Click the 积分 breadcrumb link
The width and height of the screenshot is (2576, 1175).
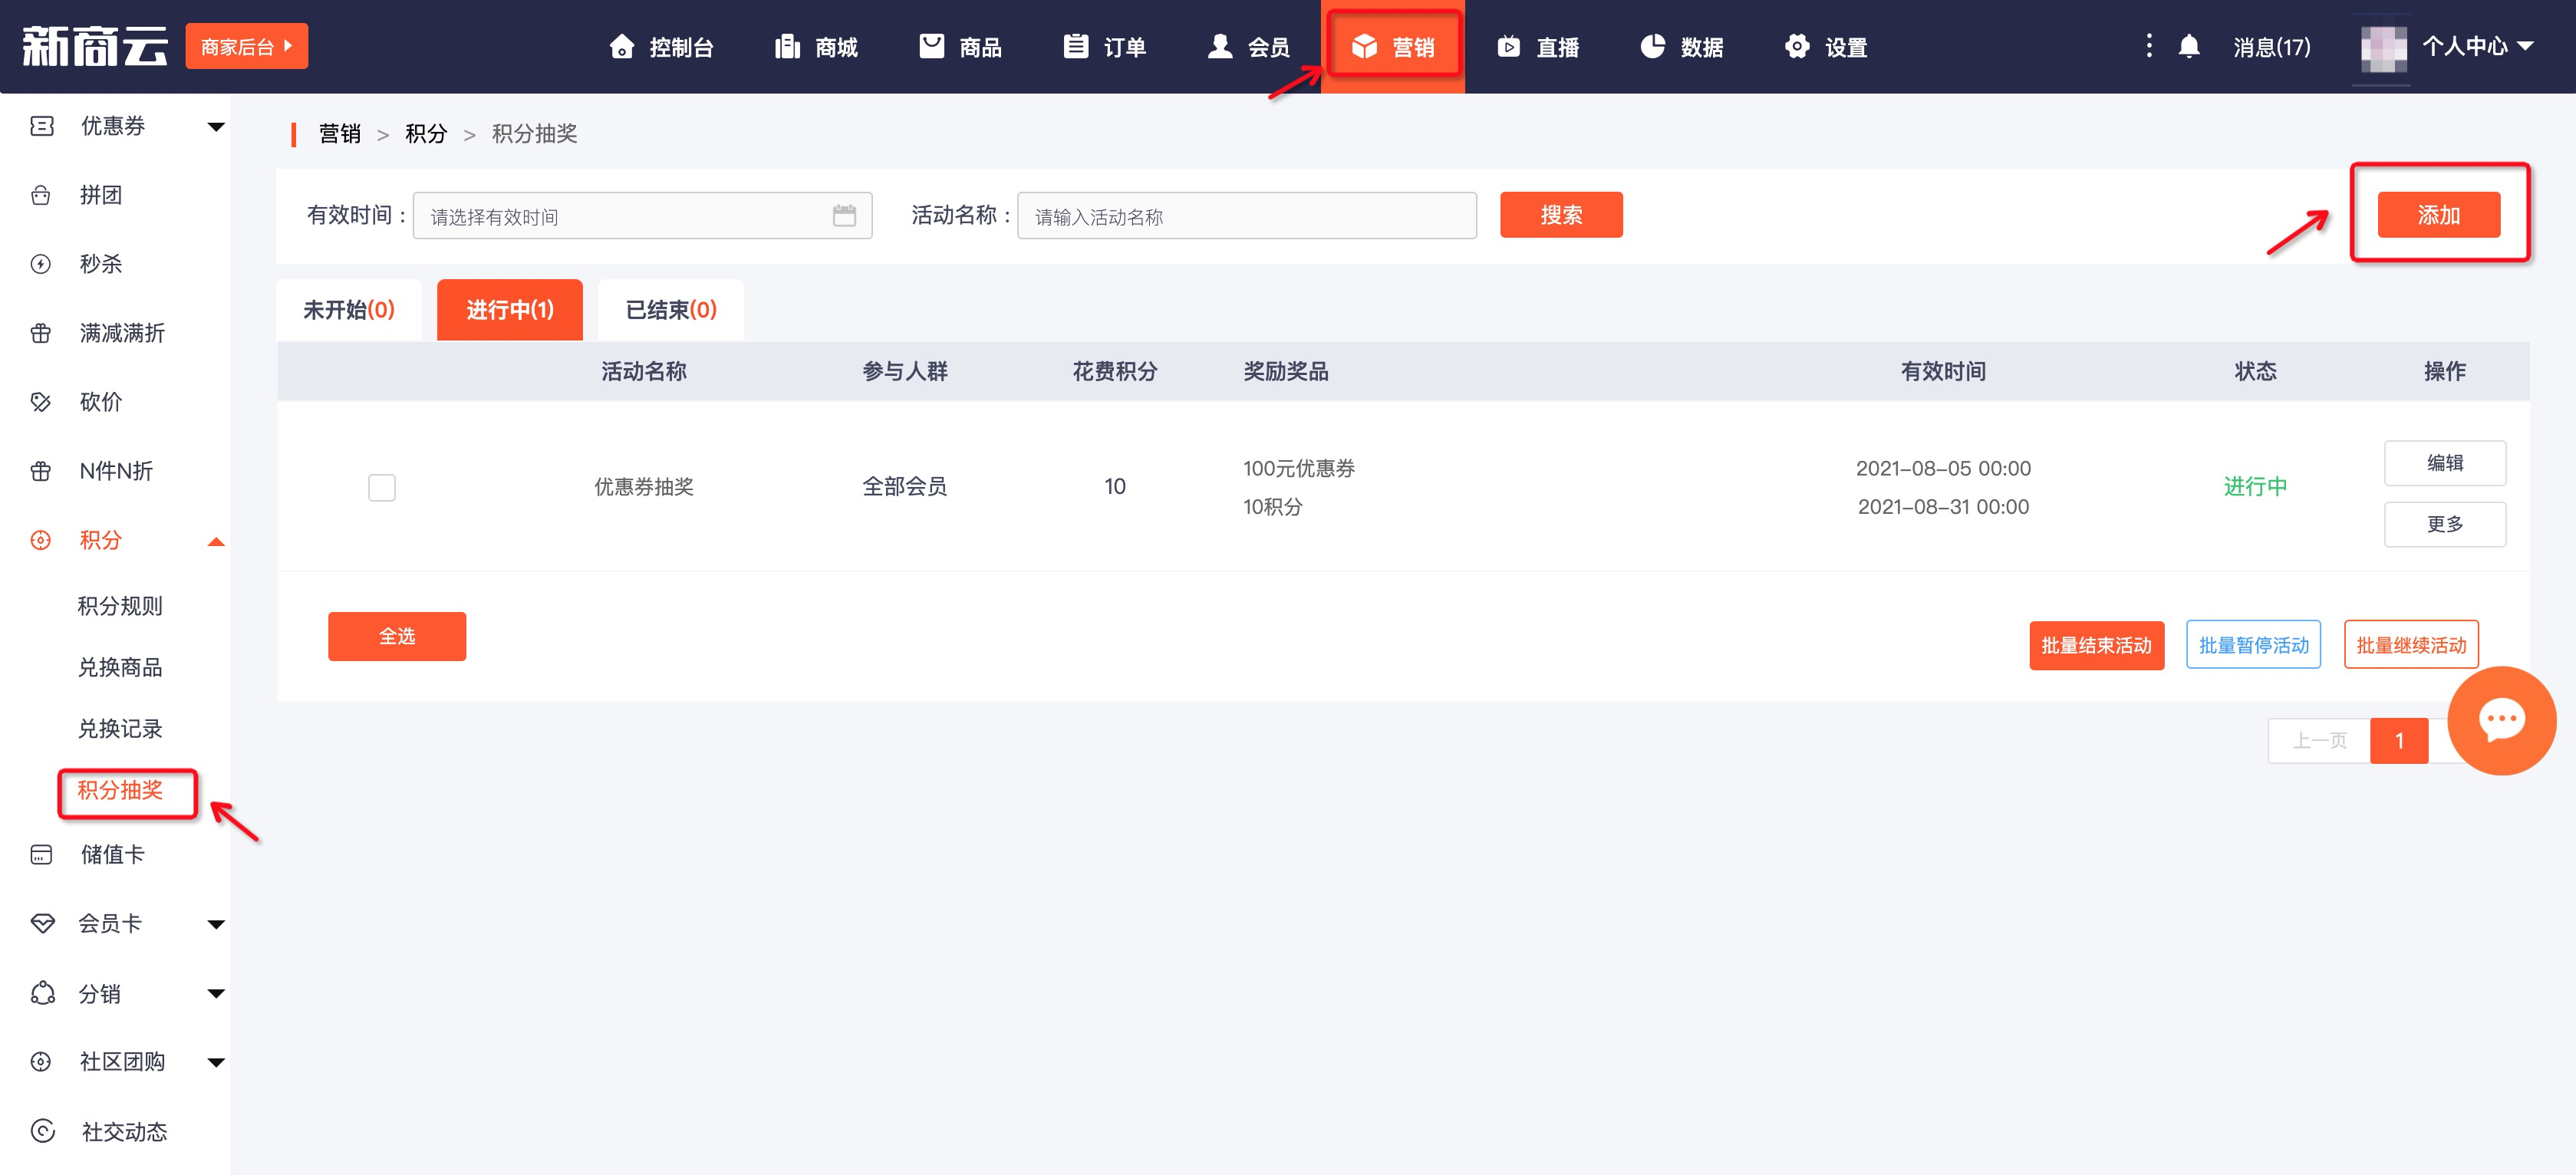coord(425,134)
